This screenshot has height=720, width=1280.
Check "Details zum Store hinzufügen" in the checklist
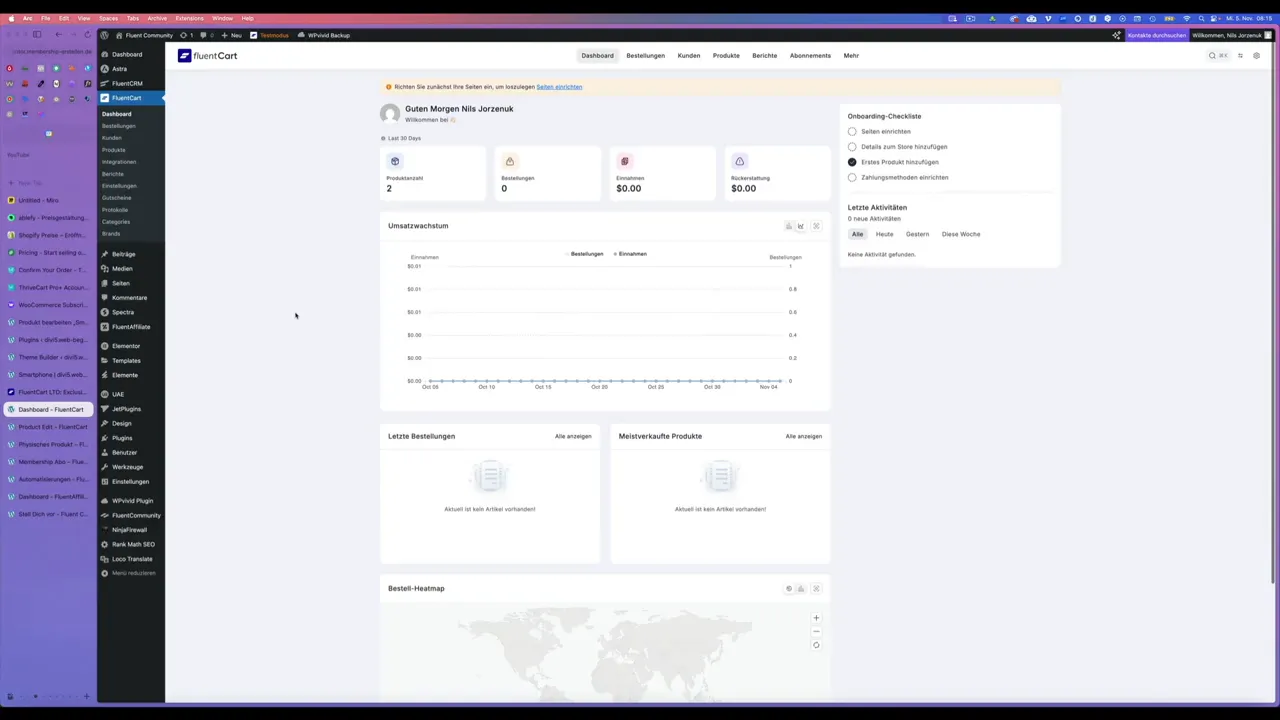coord(852,146)
